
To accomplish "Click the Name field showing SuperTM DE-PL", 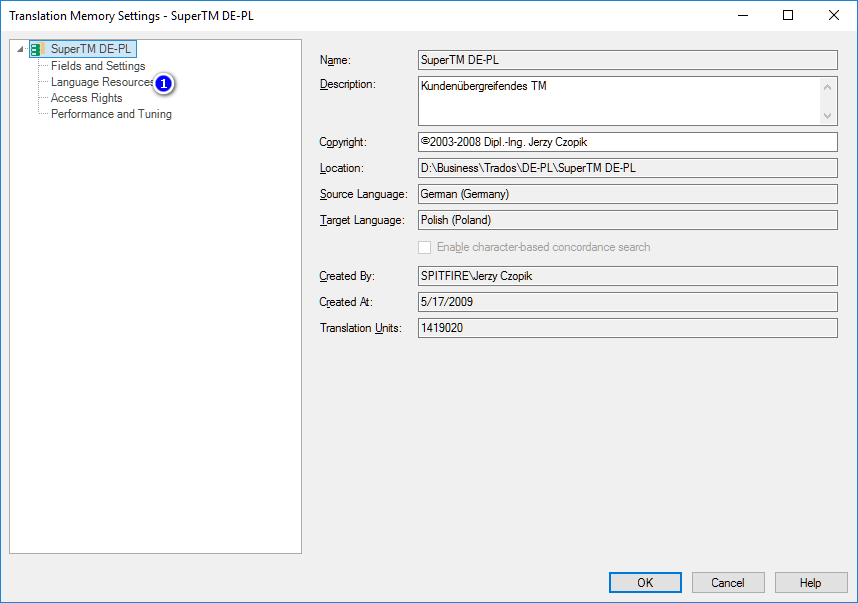I will (x=628, y=60).
